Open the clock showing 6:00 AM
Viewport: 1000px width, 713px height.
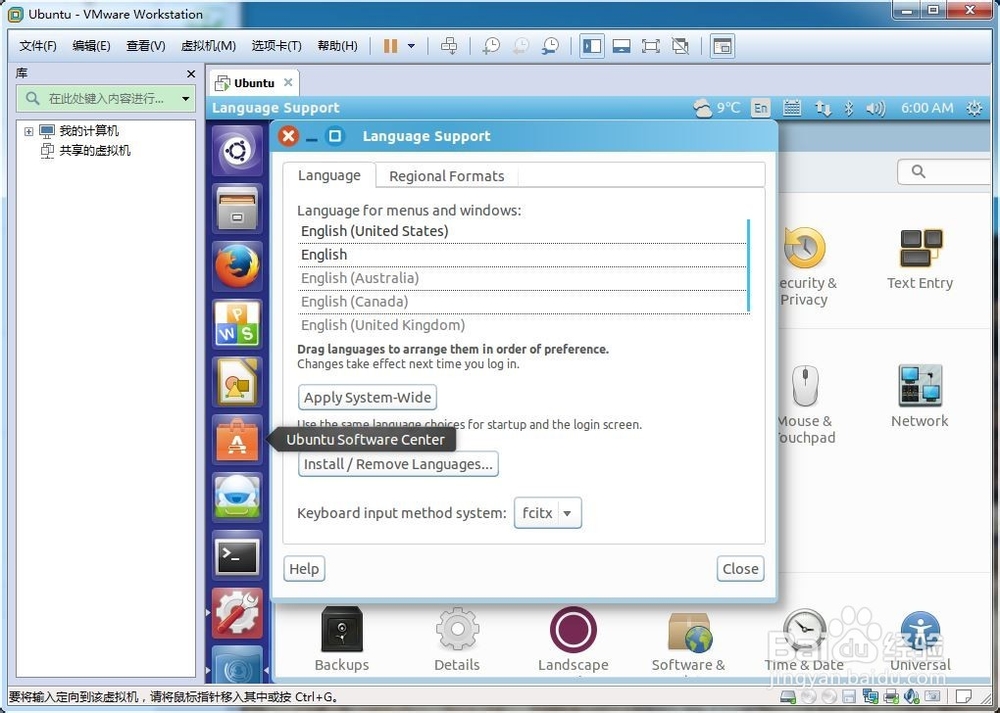[x=927, y=108]
